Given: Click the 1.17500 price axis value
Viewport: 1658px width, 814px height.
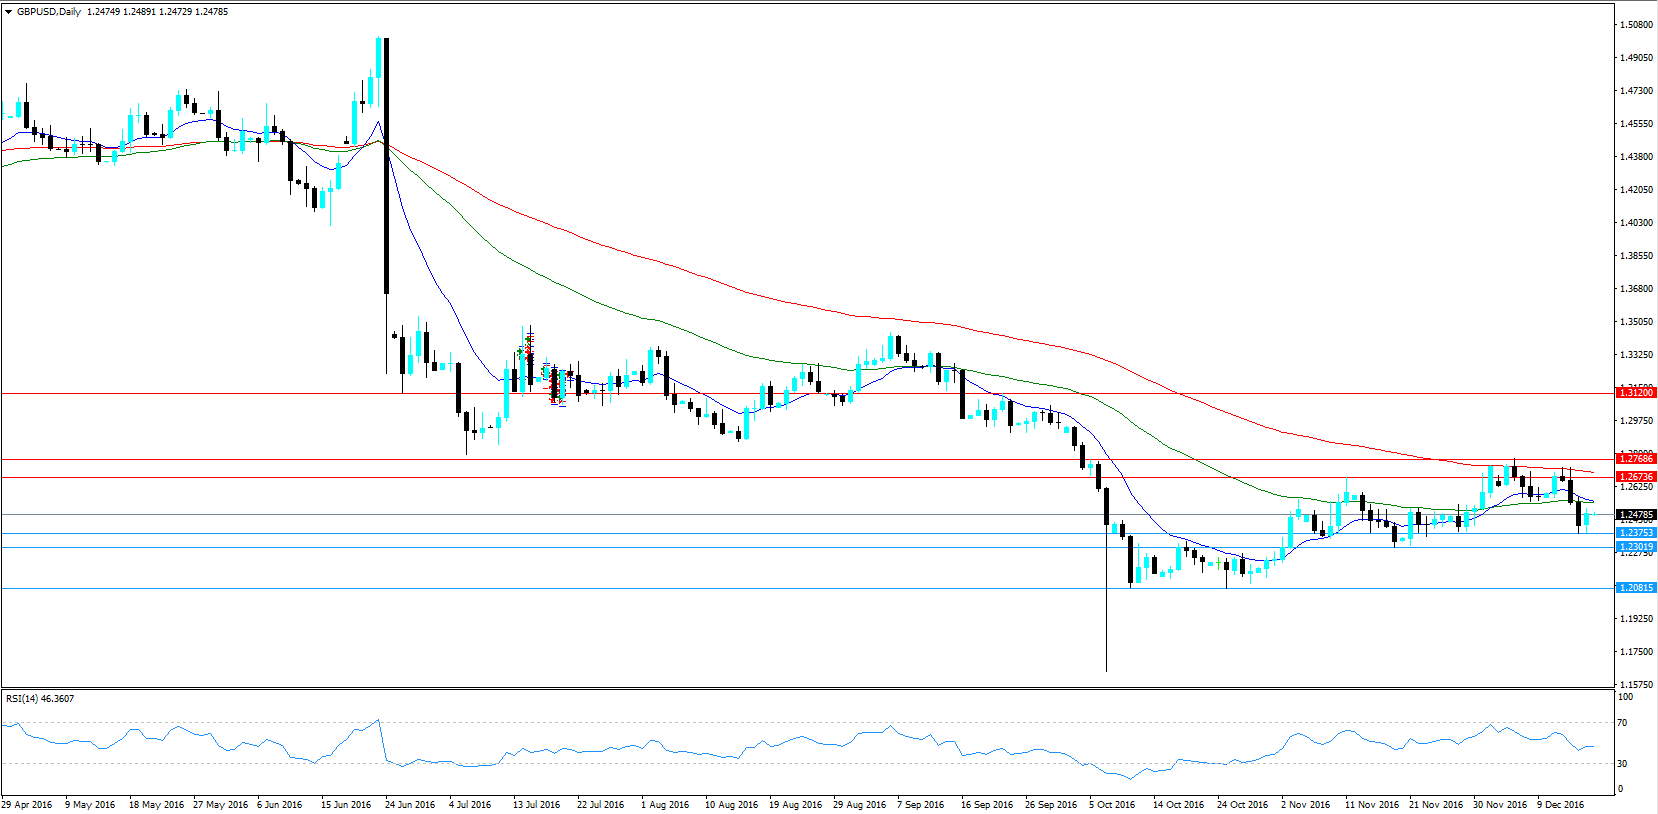Looking at the screenshot, I should [x=1636, y=651].
